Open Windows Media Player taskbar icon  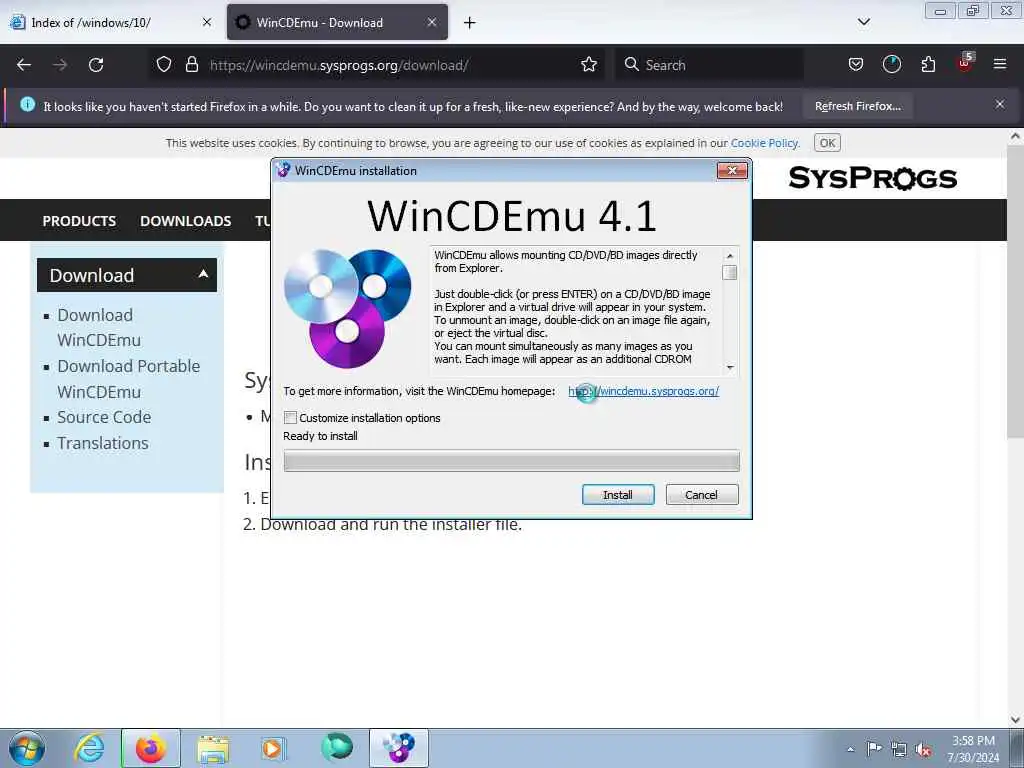click(x=273, y=748)
